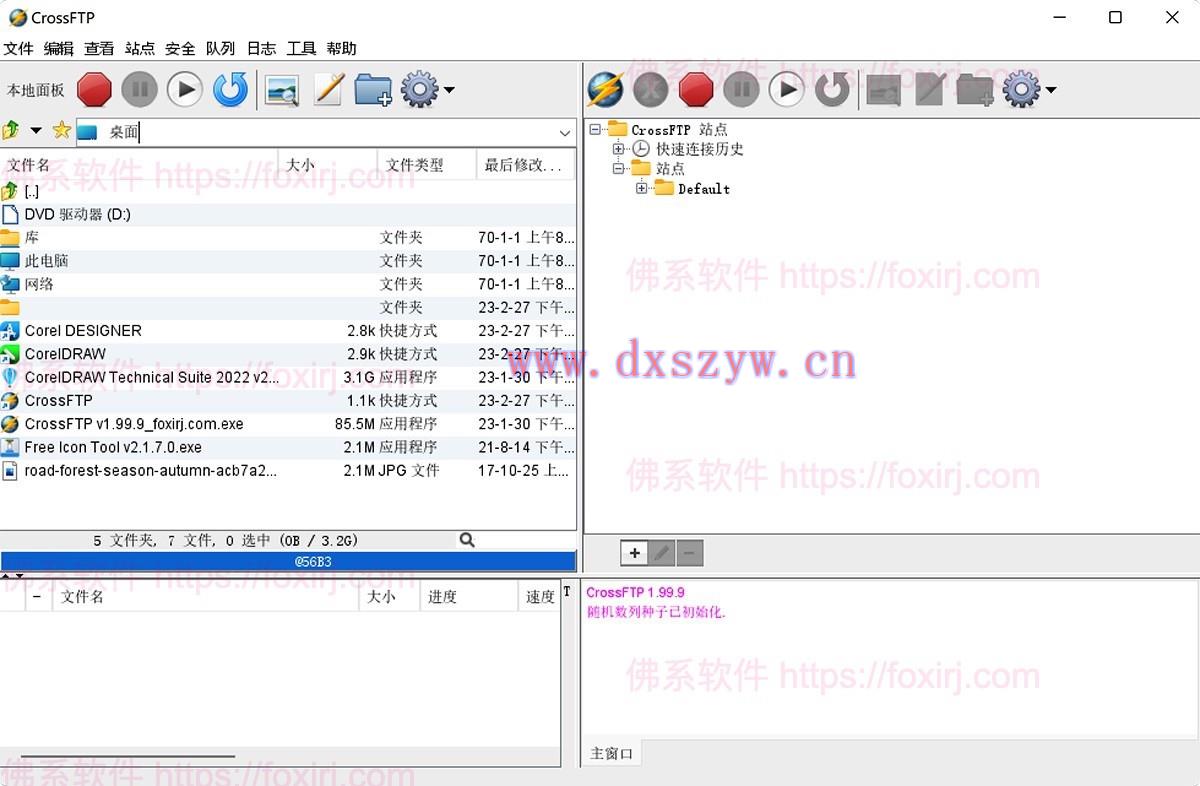This screenshot has height=786, width=1200.
Task: Open the local gear dropdown arrow
Action: coord(449,90)
